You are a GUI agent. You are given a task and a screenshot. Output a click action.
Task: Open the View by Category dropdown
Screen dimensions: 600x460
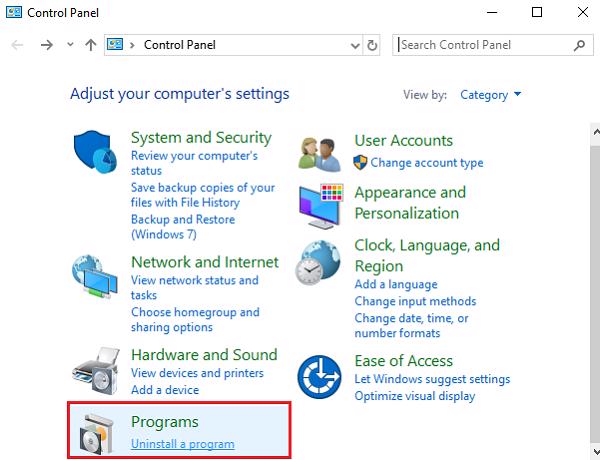[490, 95]
